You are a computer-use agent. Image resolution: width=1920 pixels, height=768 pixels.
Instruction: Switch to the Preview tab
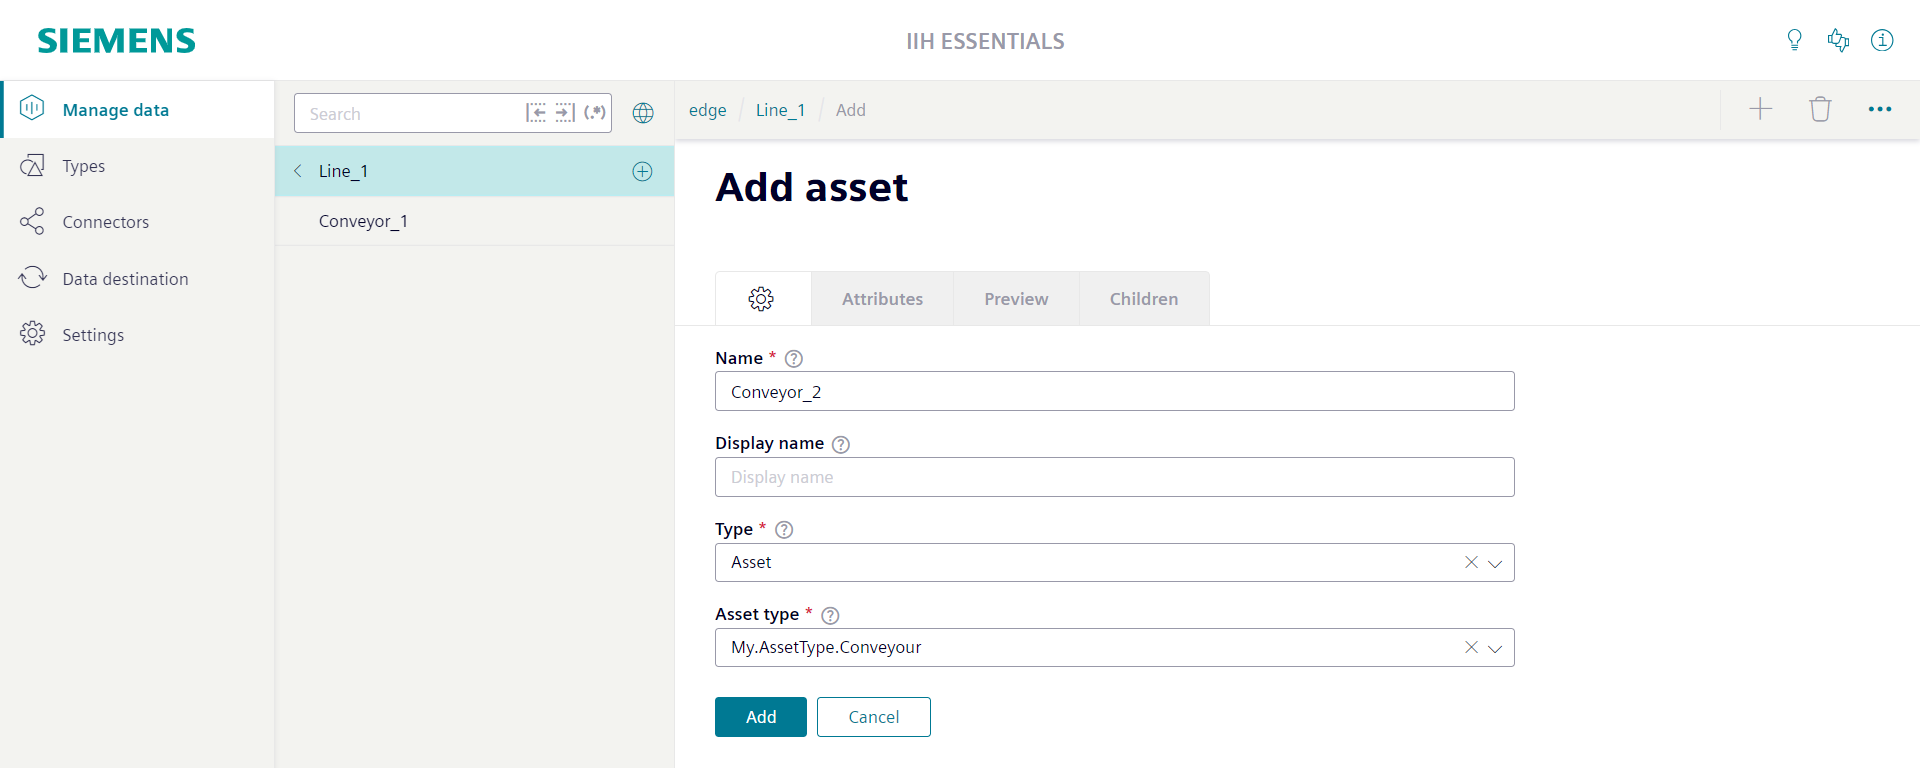pyautogui.click(x=1016, y=298)
